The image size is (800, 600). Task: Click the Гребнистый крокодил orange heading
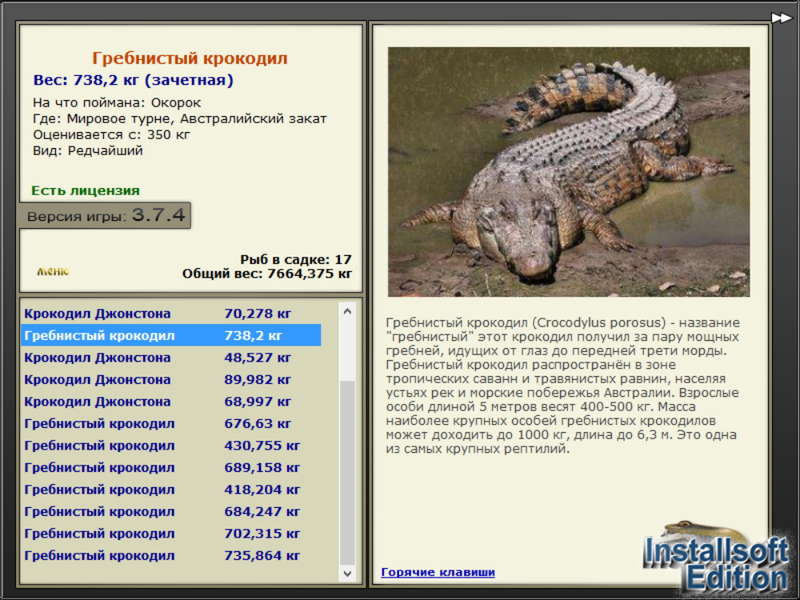pos(190,58)
